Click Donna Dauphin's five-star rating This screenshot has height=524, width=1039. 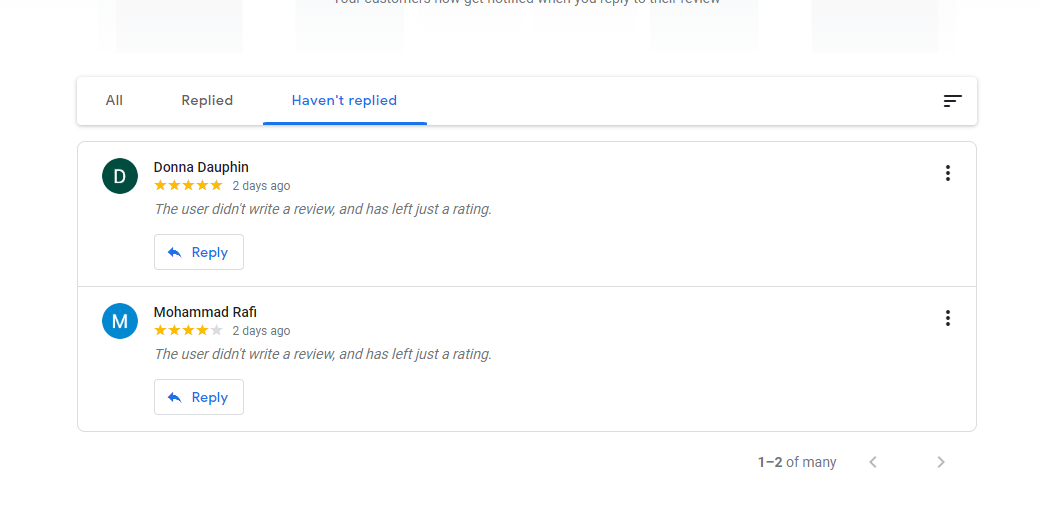[188, 185]
